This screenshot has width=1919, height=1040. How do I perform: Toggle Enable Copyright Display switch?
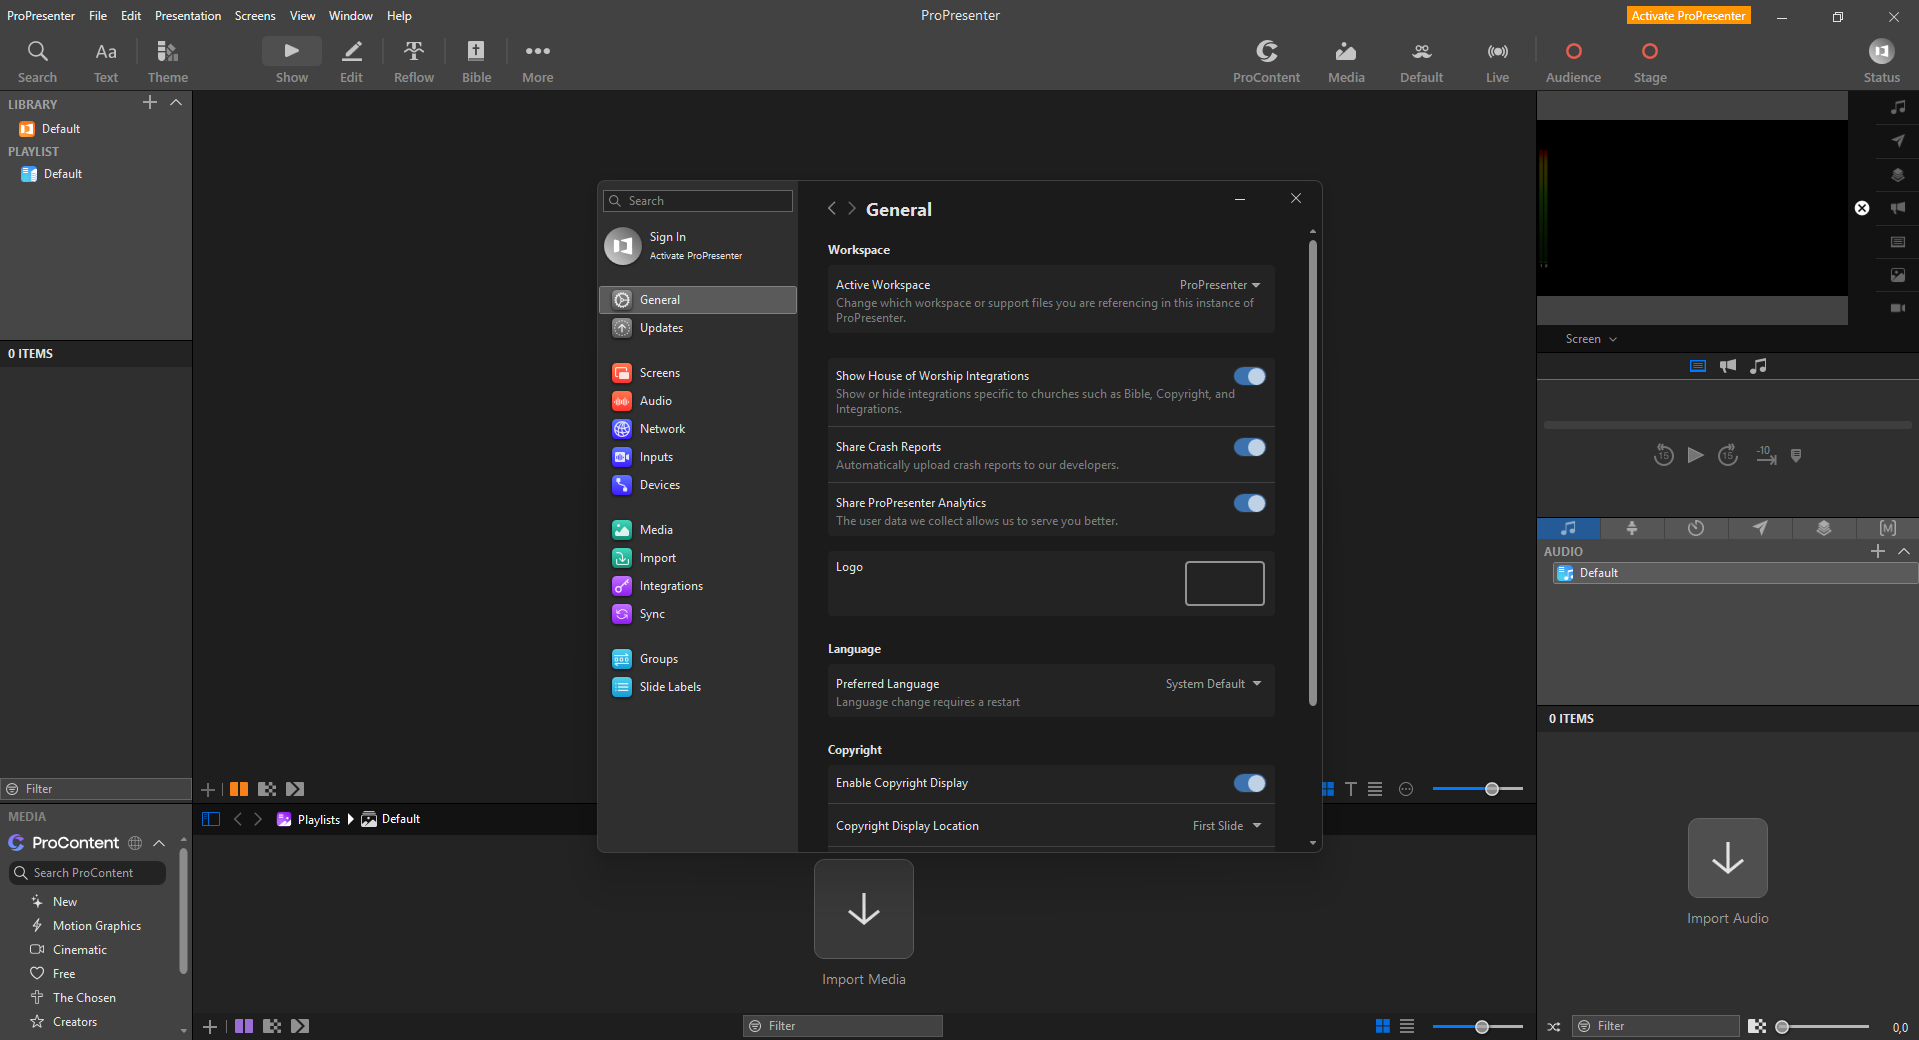1249,783
